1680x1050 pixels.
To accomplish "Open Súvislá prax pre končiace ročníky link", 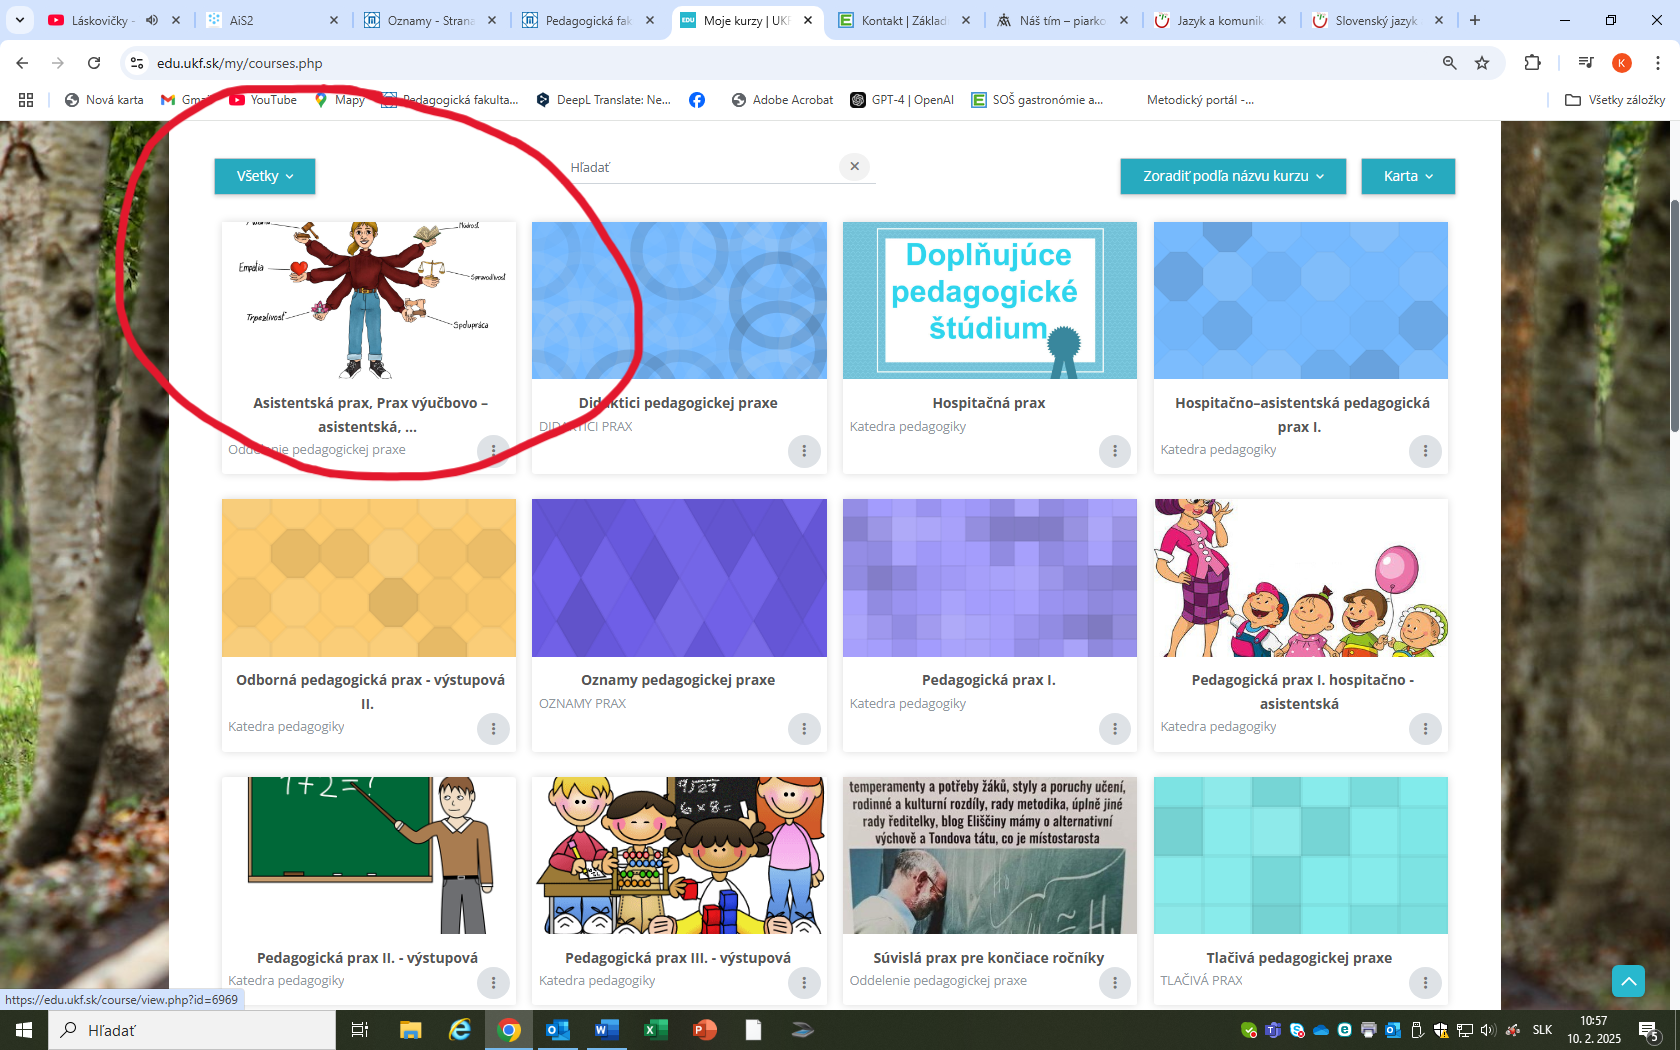I will [x=989, y=958].
